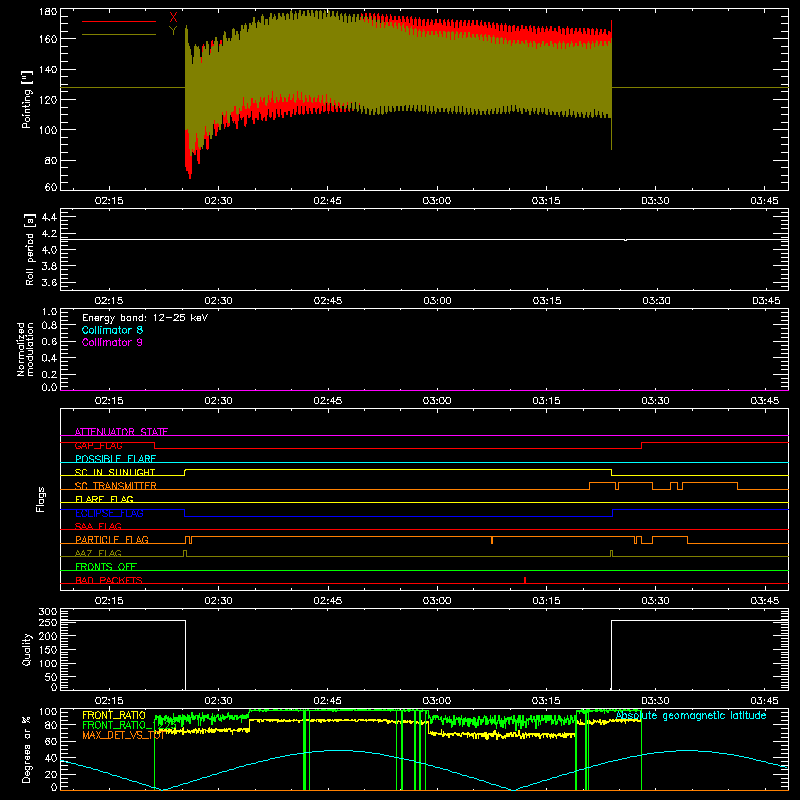Click '03:15' under the Normalized modulation plot

(546, 401)
